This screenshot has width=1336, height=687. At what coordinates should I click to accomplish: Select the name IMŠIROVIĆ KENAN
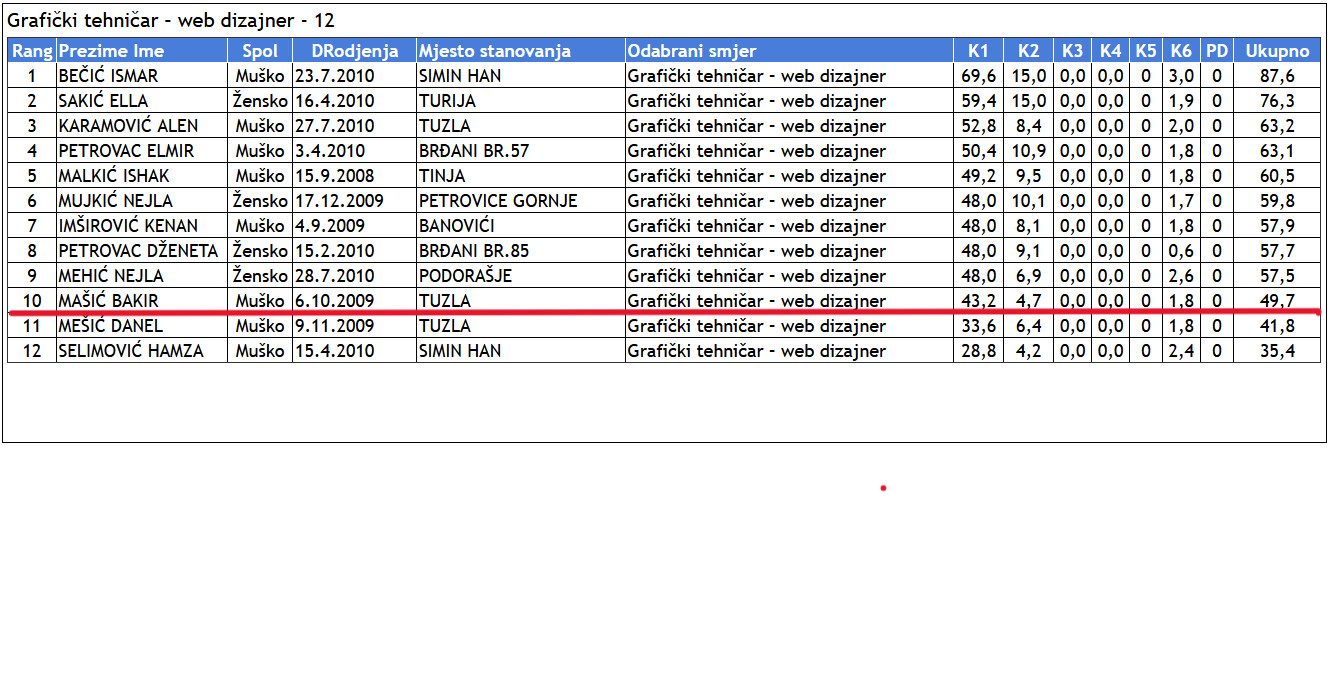[128, 226]
